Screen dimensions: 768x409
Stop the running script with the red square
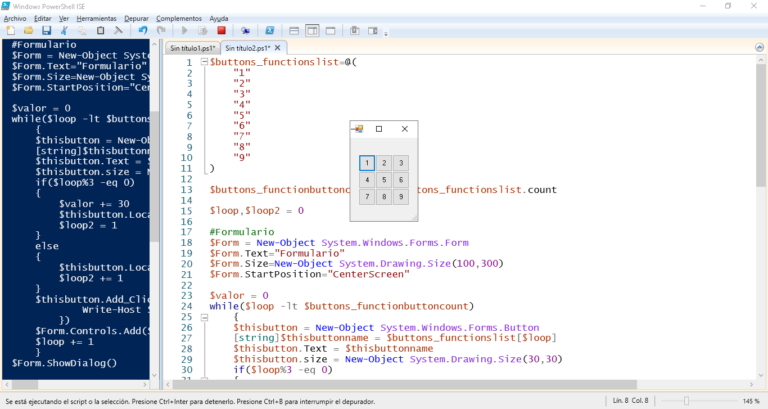click(x=221, y=30)
